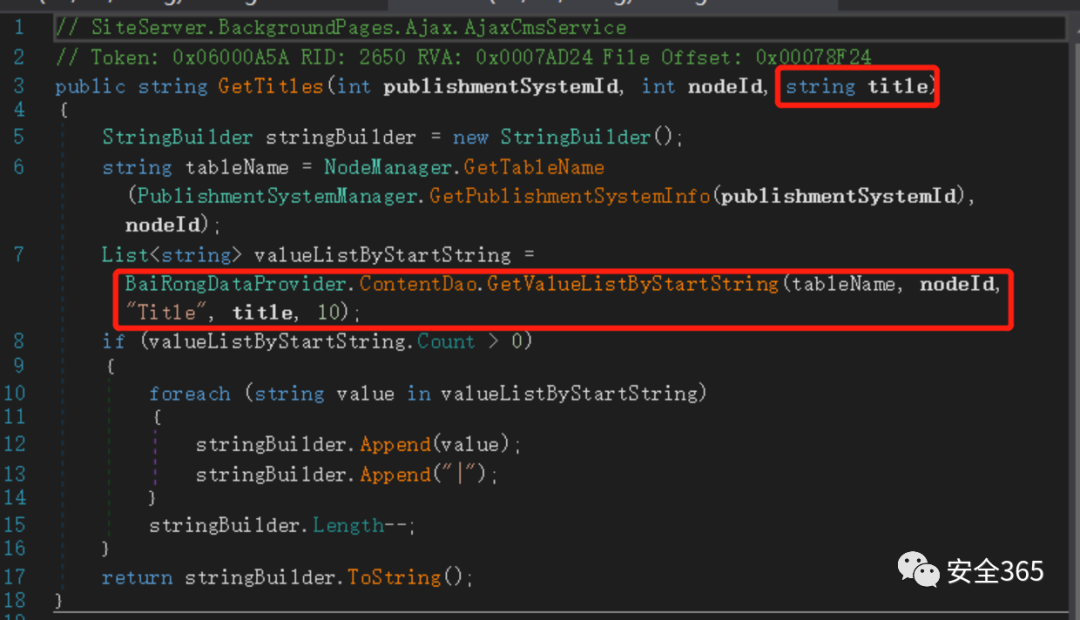Follow the GetValueListByStartString method call

pyautogui.click(x=632, y=284)
